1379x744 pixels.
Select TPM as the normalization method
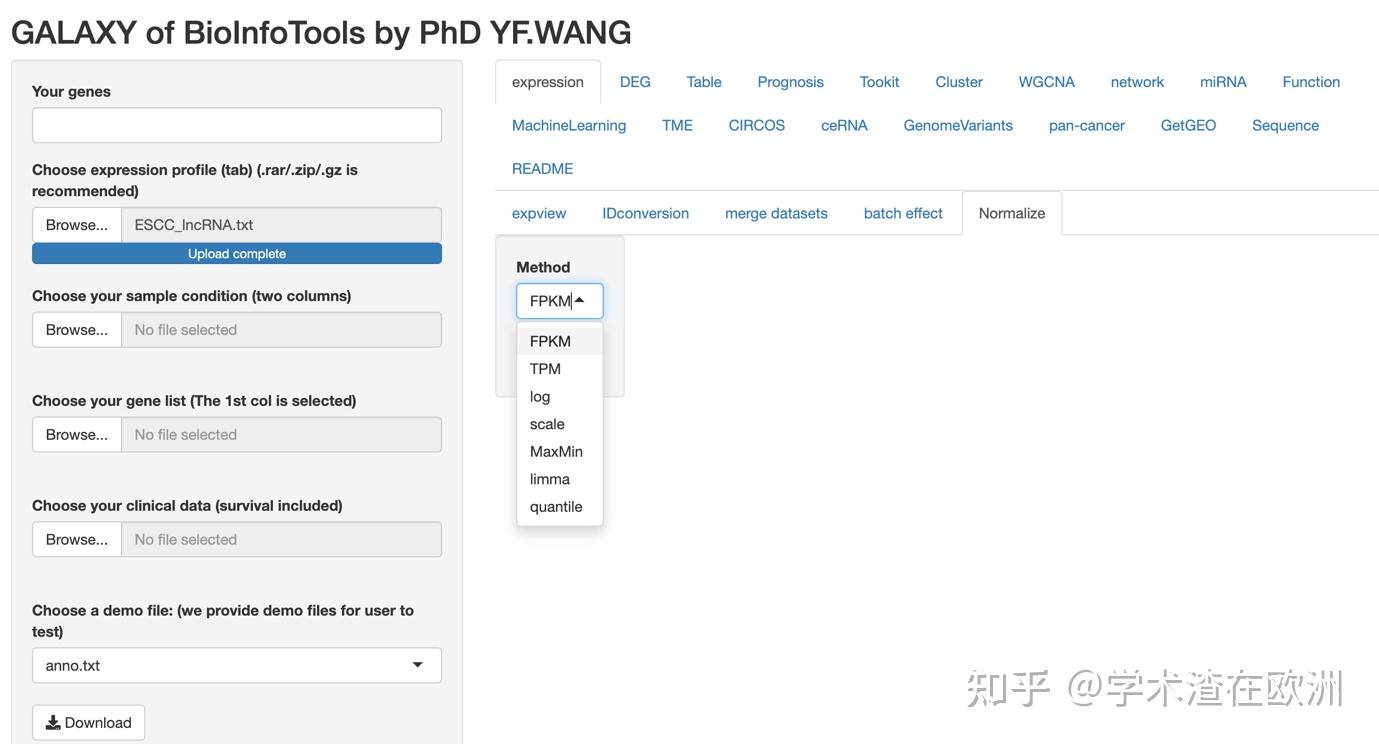[x=545, y=368]
